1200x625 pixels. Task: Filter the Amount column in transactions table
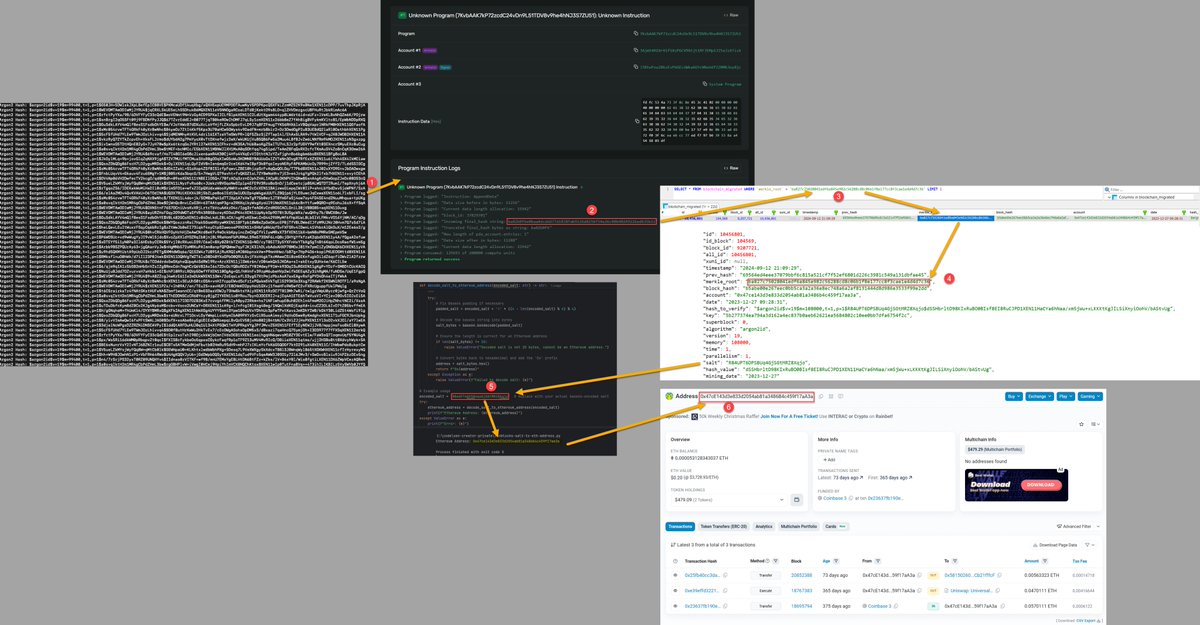(x=1045, y=560)
